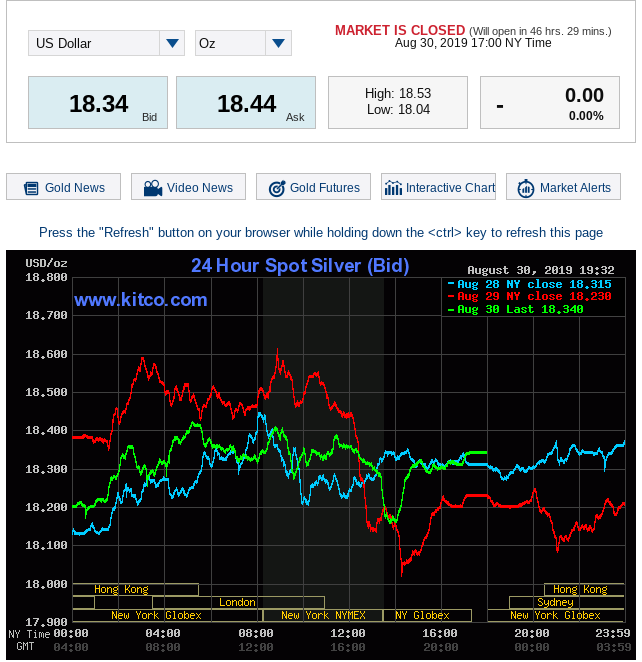This screenshot has width=642, height=662.
Task: Click the Interactive Chart bar graph icon
Action: coord(393,188)
